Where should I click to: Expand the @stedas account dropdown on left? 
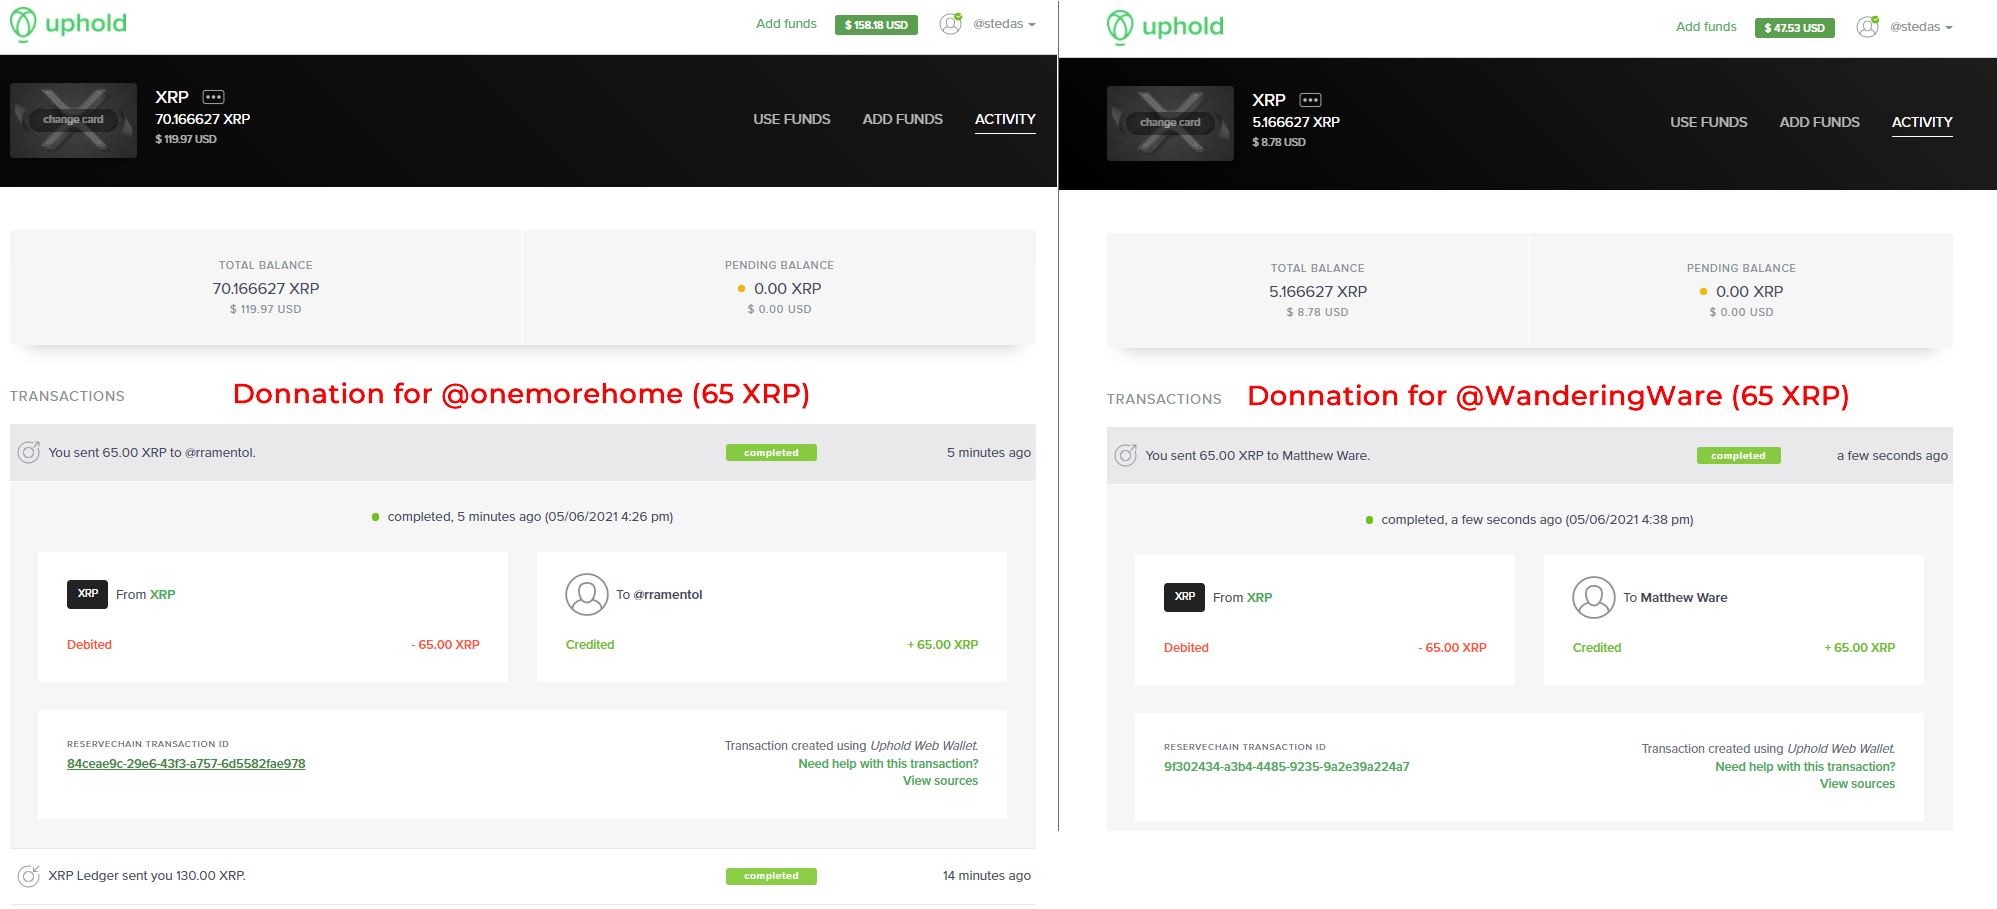1004,24
